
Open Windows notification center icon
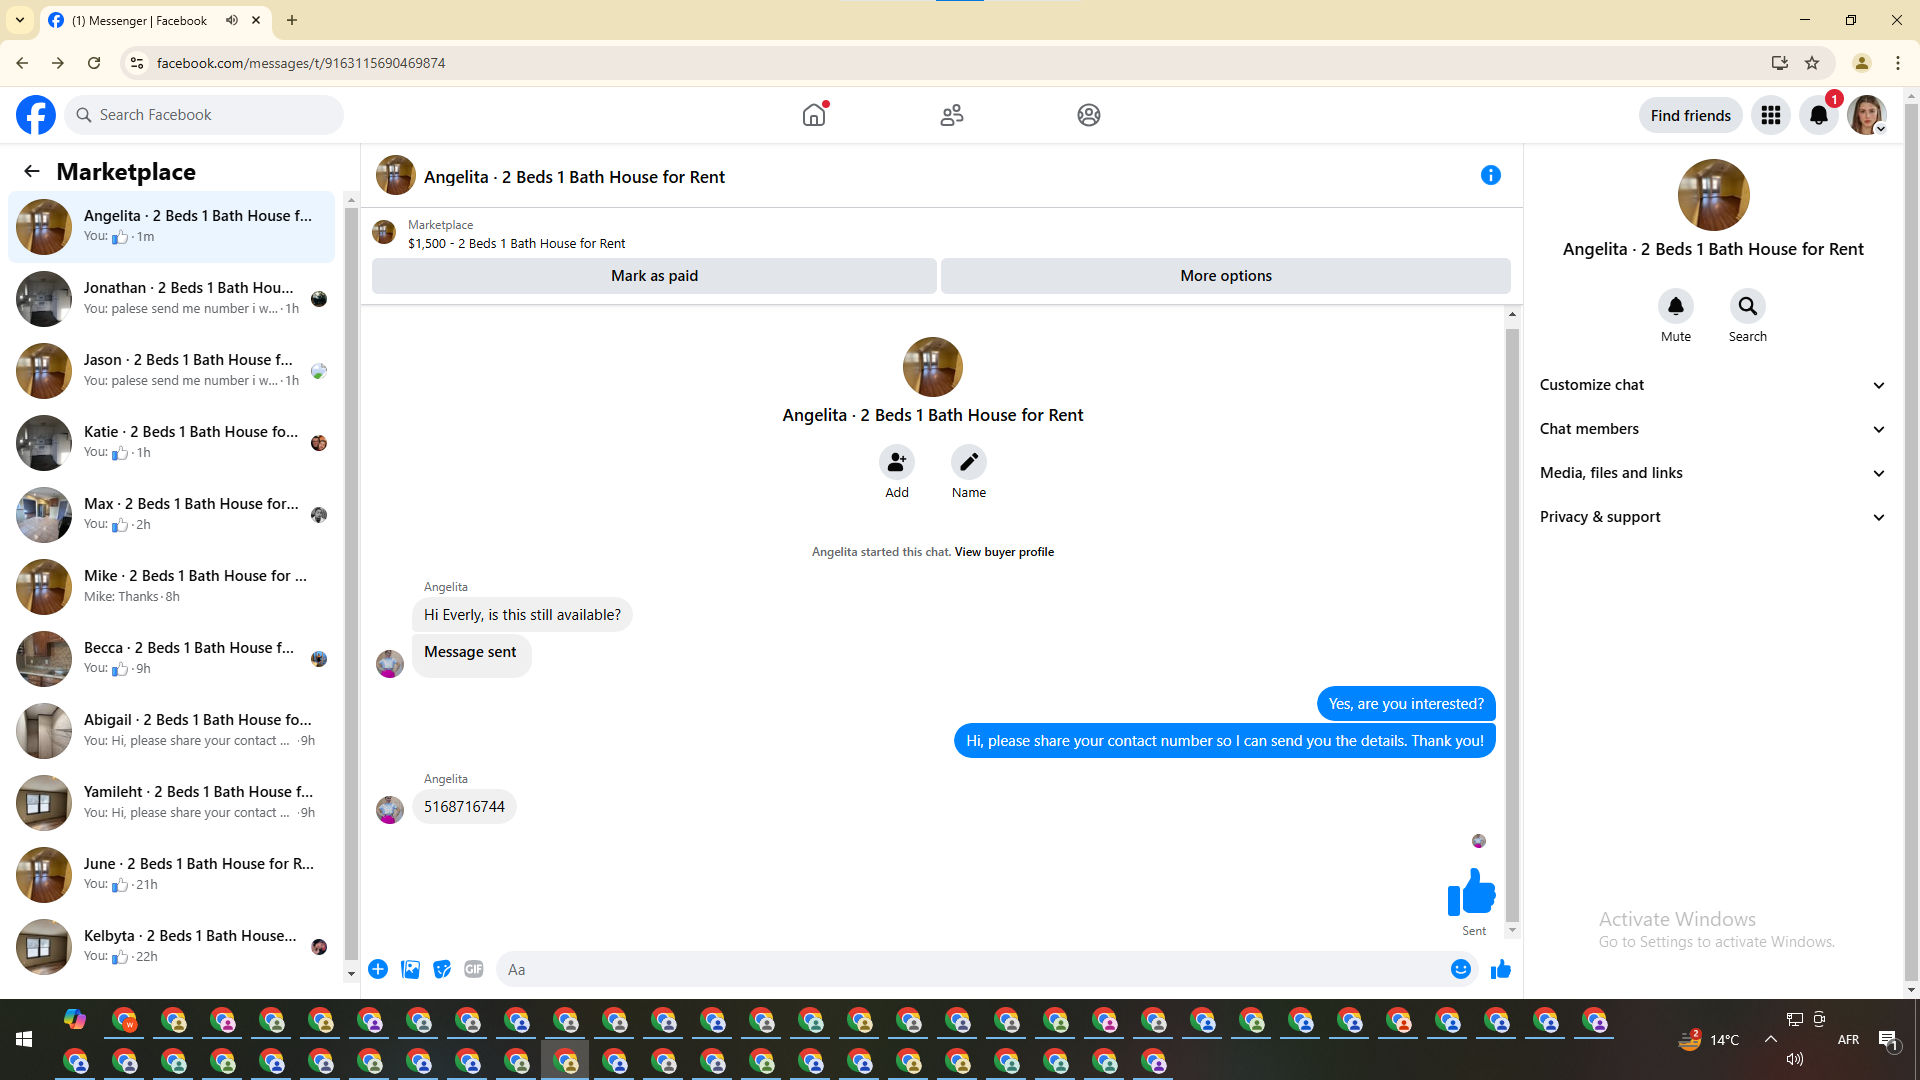pos(1889,1040)
